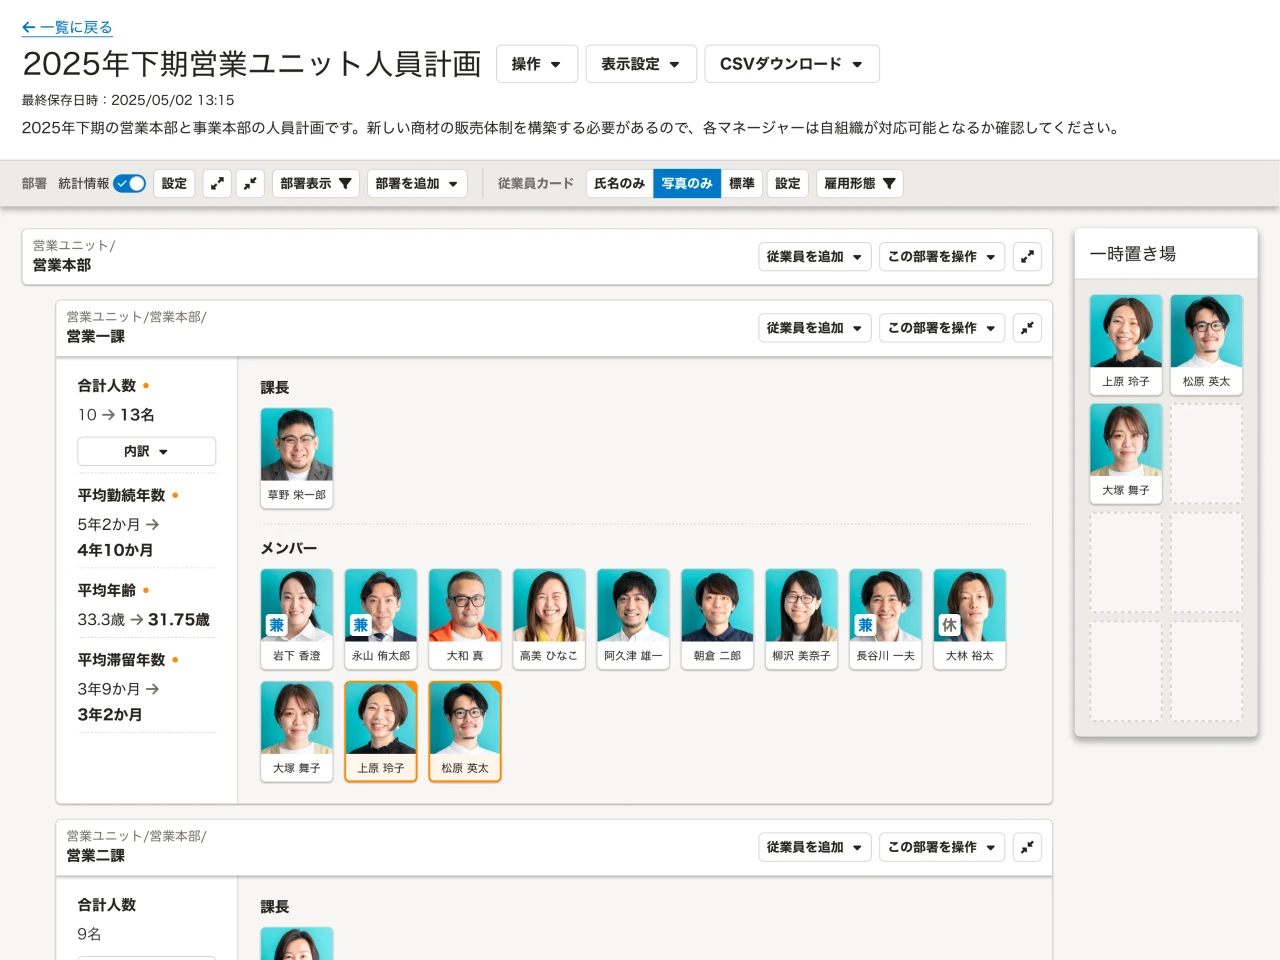The image size is (1280, 960).
Task: Select 大塚 舞子 card in 一時置き場
Action: (1126, 453)
